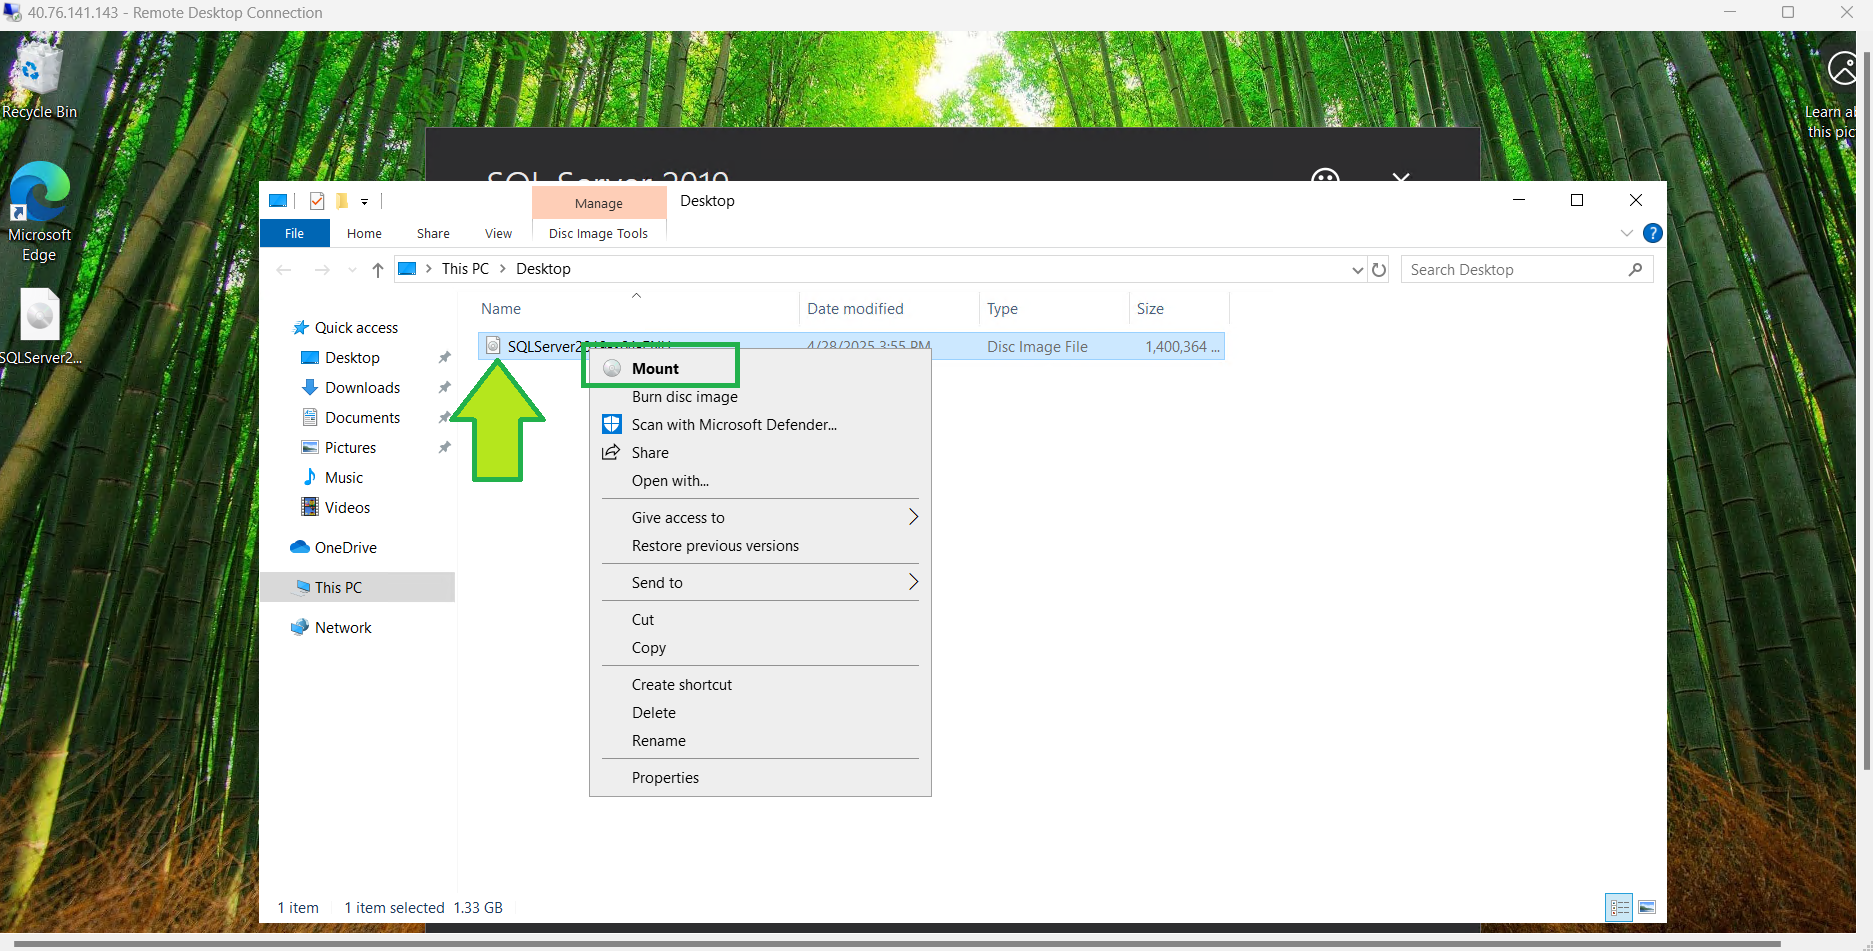The image size is (1873, 951).
Task: Switch to details view icon in status bar
Action: point(1619,907)
